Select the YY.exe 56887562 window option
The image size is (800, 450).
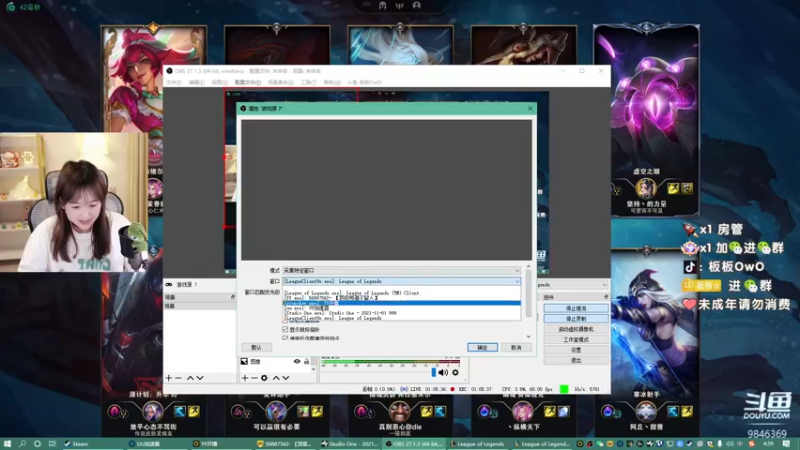point(402,298)
